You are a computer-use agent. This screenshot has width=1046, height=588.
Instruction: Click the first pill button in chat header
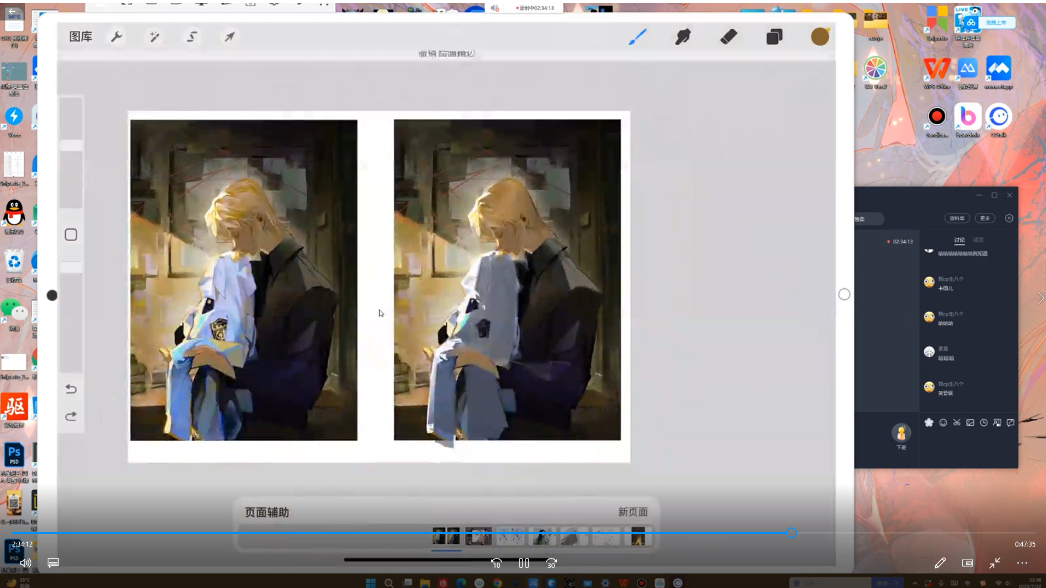pyautogui.click(x=957, y=218)
